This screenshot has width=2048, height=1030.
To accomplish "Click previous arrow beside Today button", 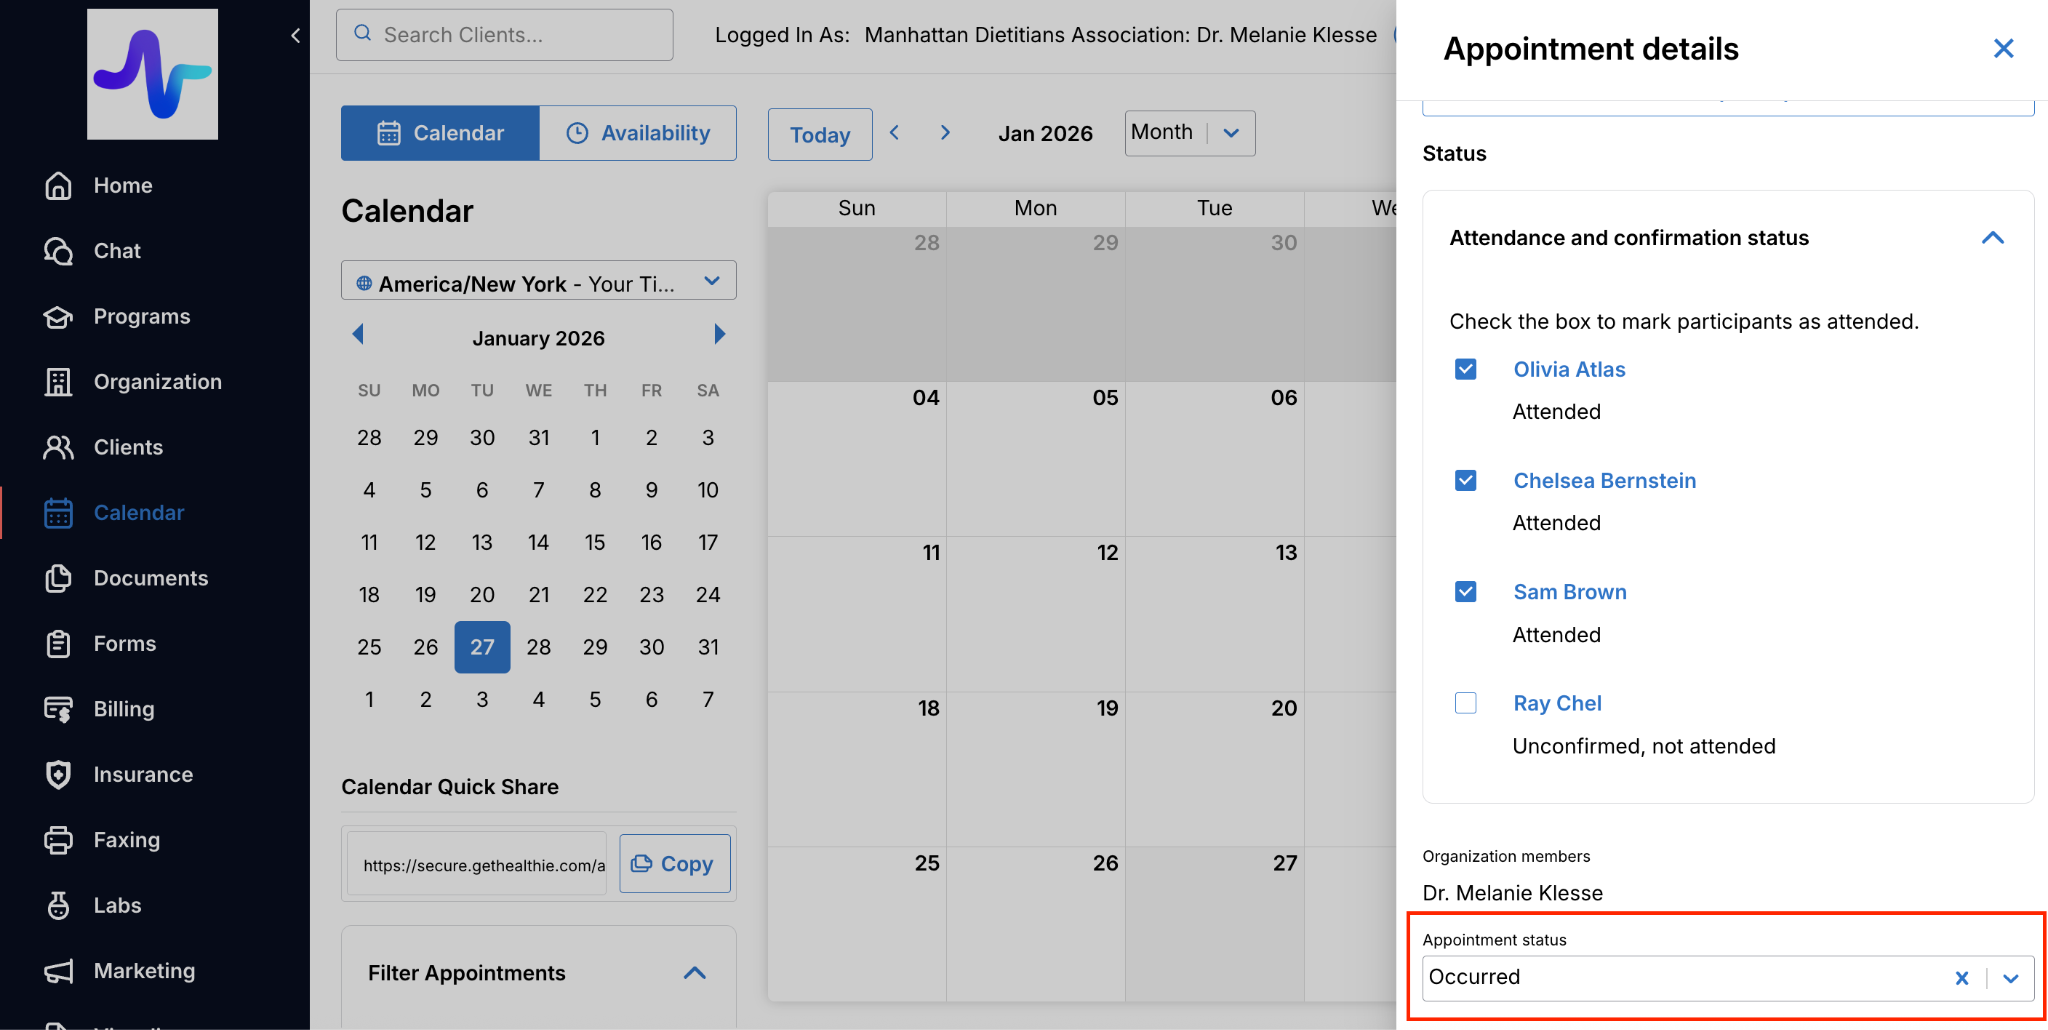I will pyautogui.click(x=895, y=133).
